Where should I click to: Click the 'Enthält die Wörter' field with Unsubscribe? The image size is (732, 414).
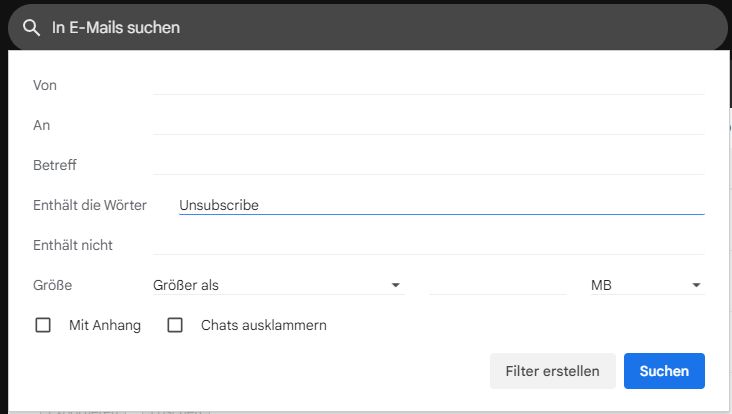click(x=441, y=205)
